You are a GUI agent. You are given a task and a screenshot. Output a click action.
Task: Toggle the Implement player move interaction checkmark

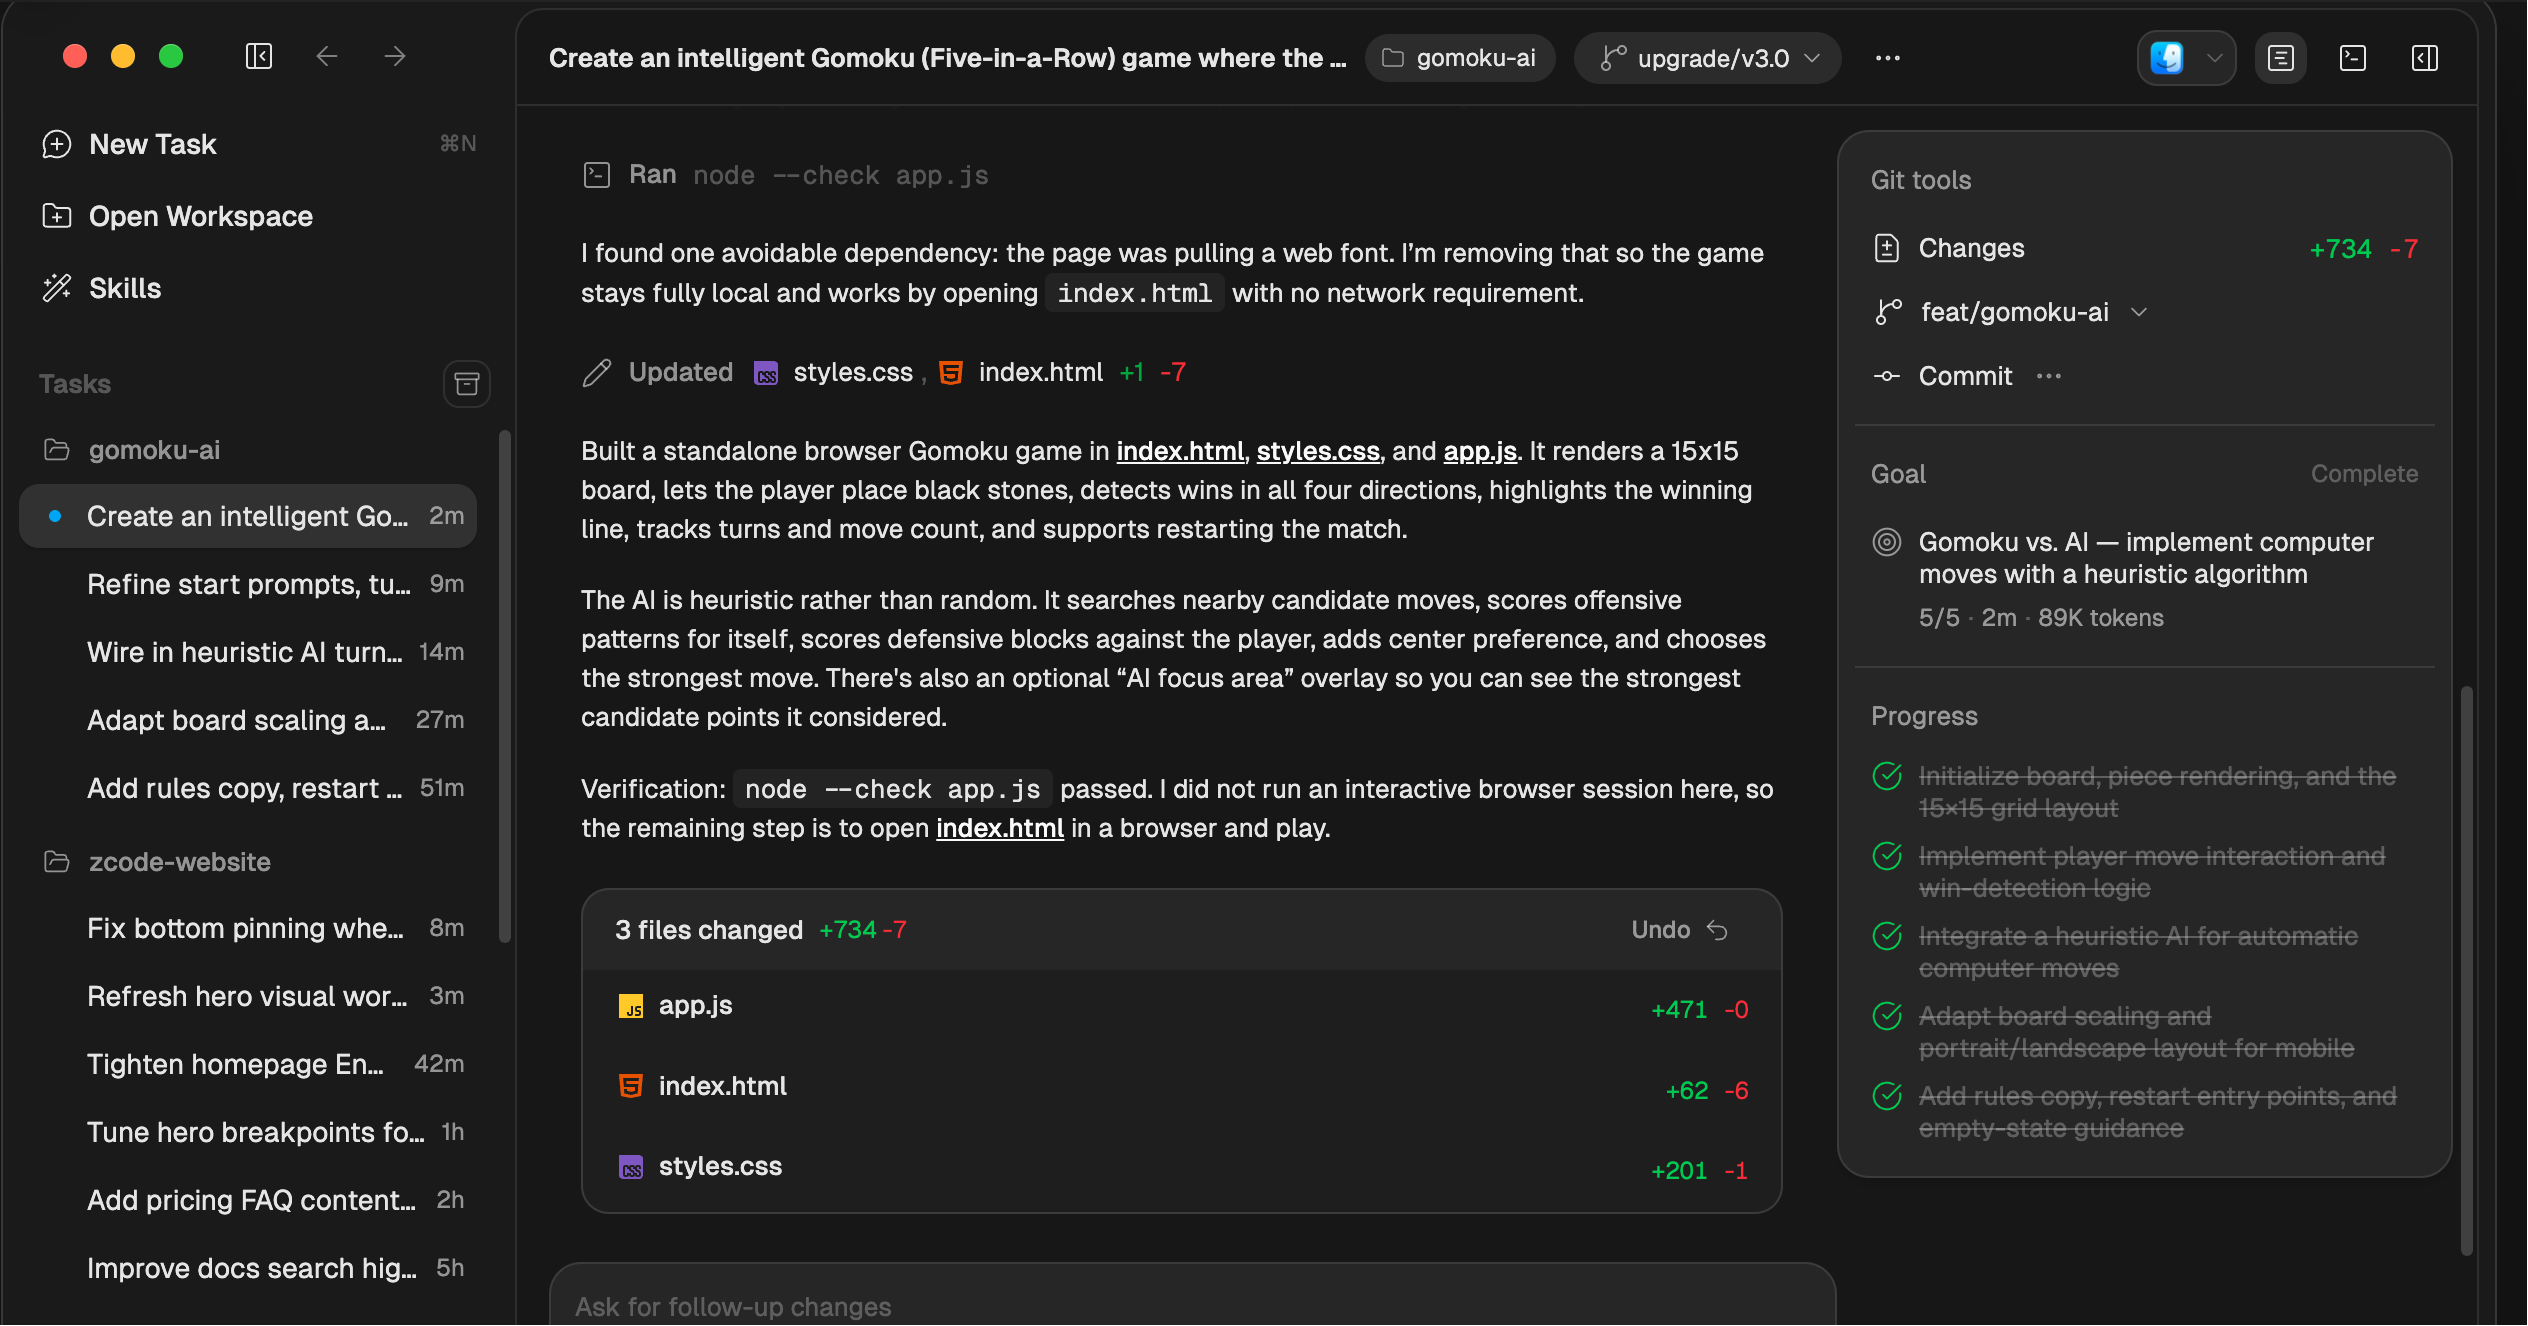pyautogui.click(x=1887, y=856)
